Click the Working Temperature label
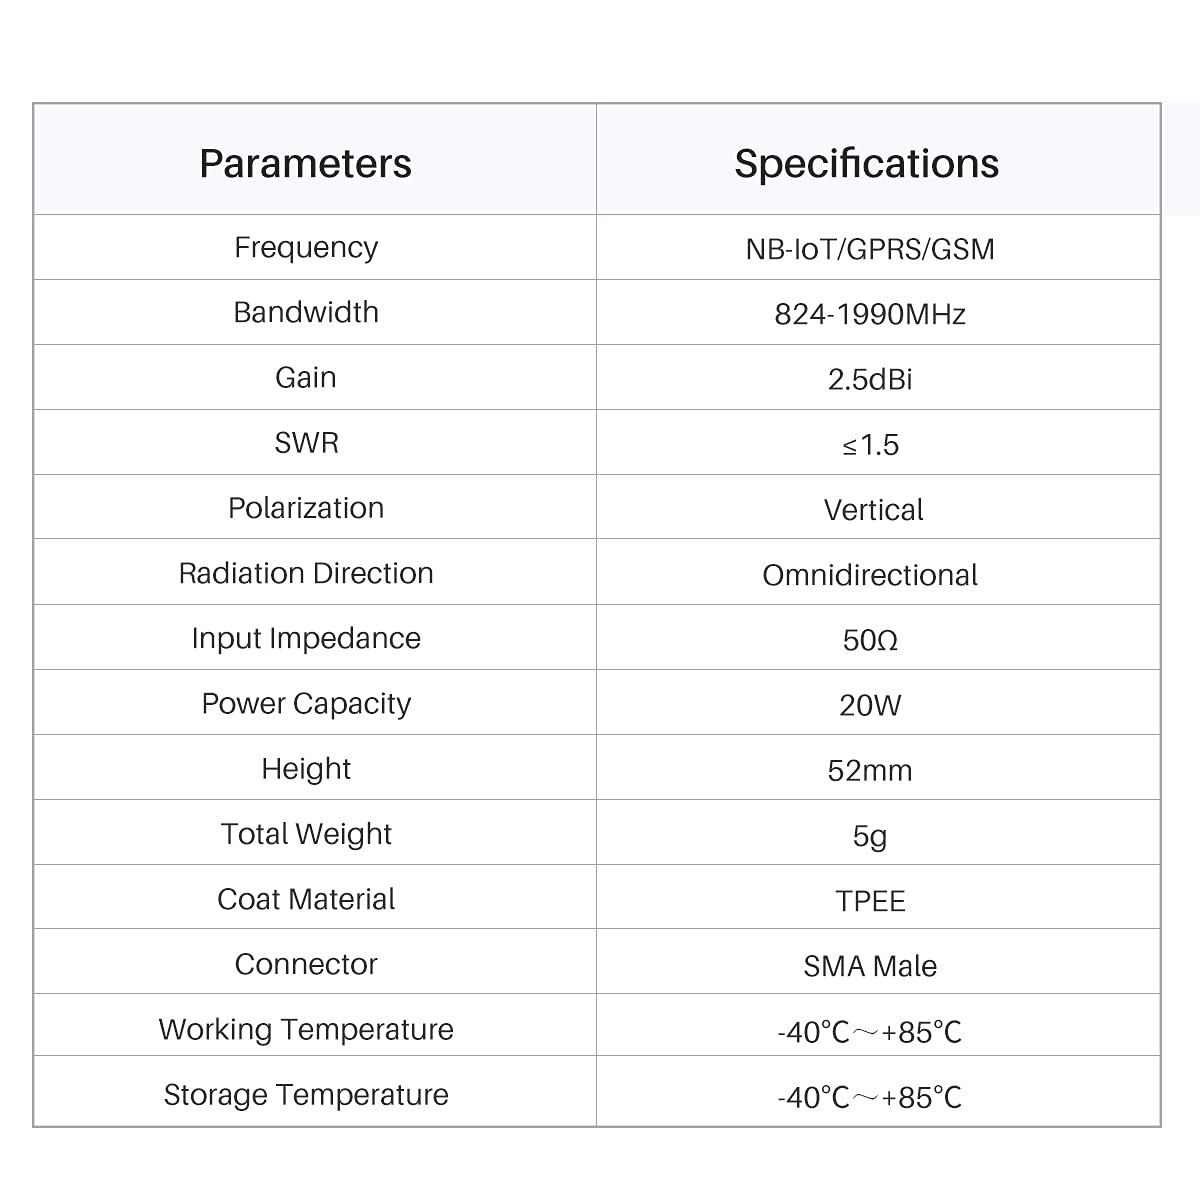 click(306, 1029)
